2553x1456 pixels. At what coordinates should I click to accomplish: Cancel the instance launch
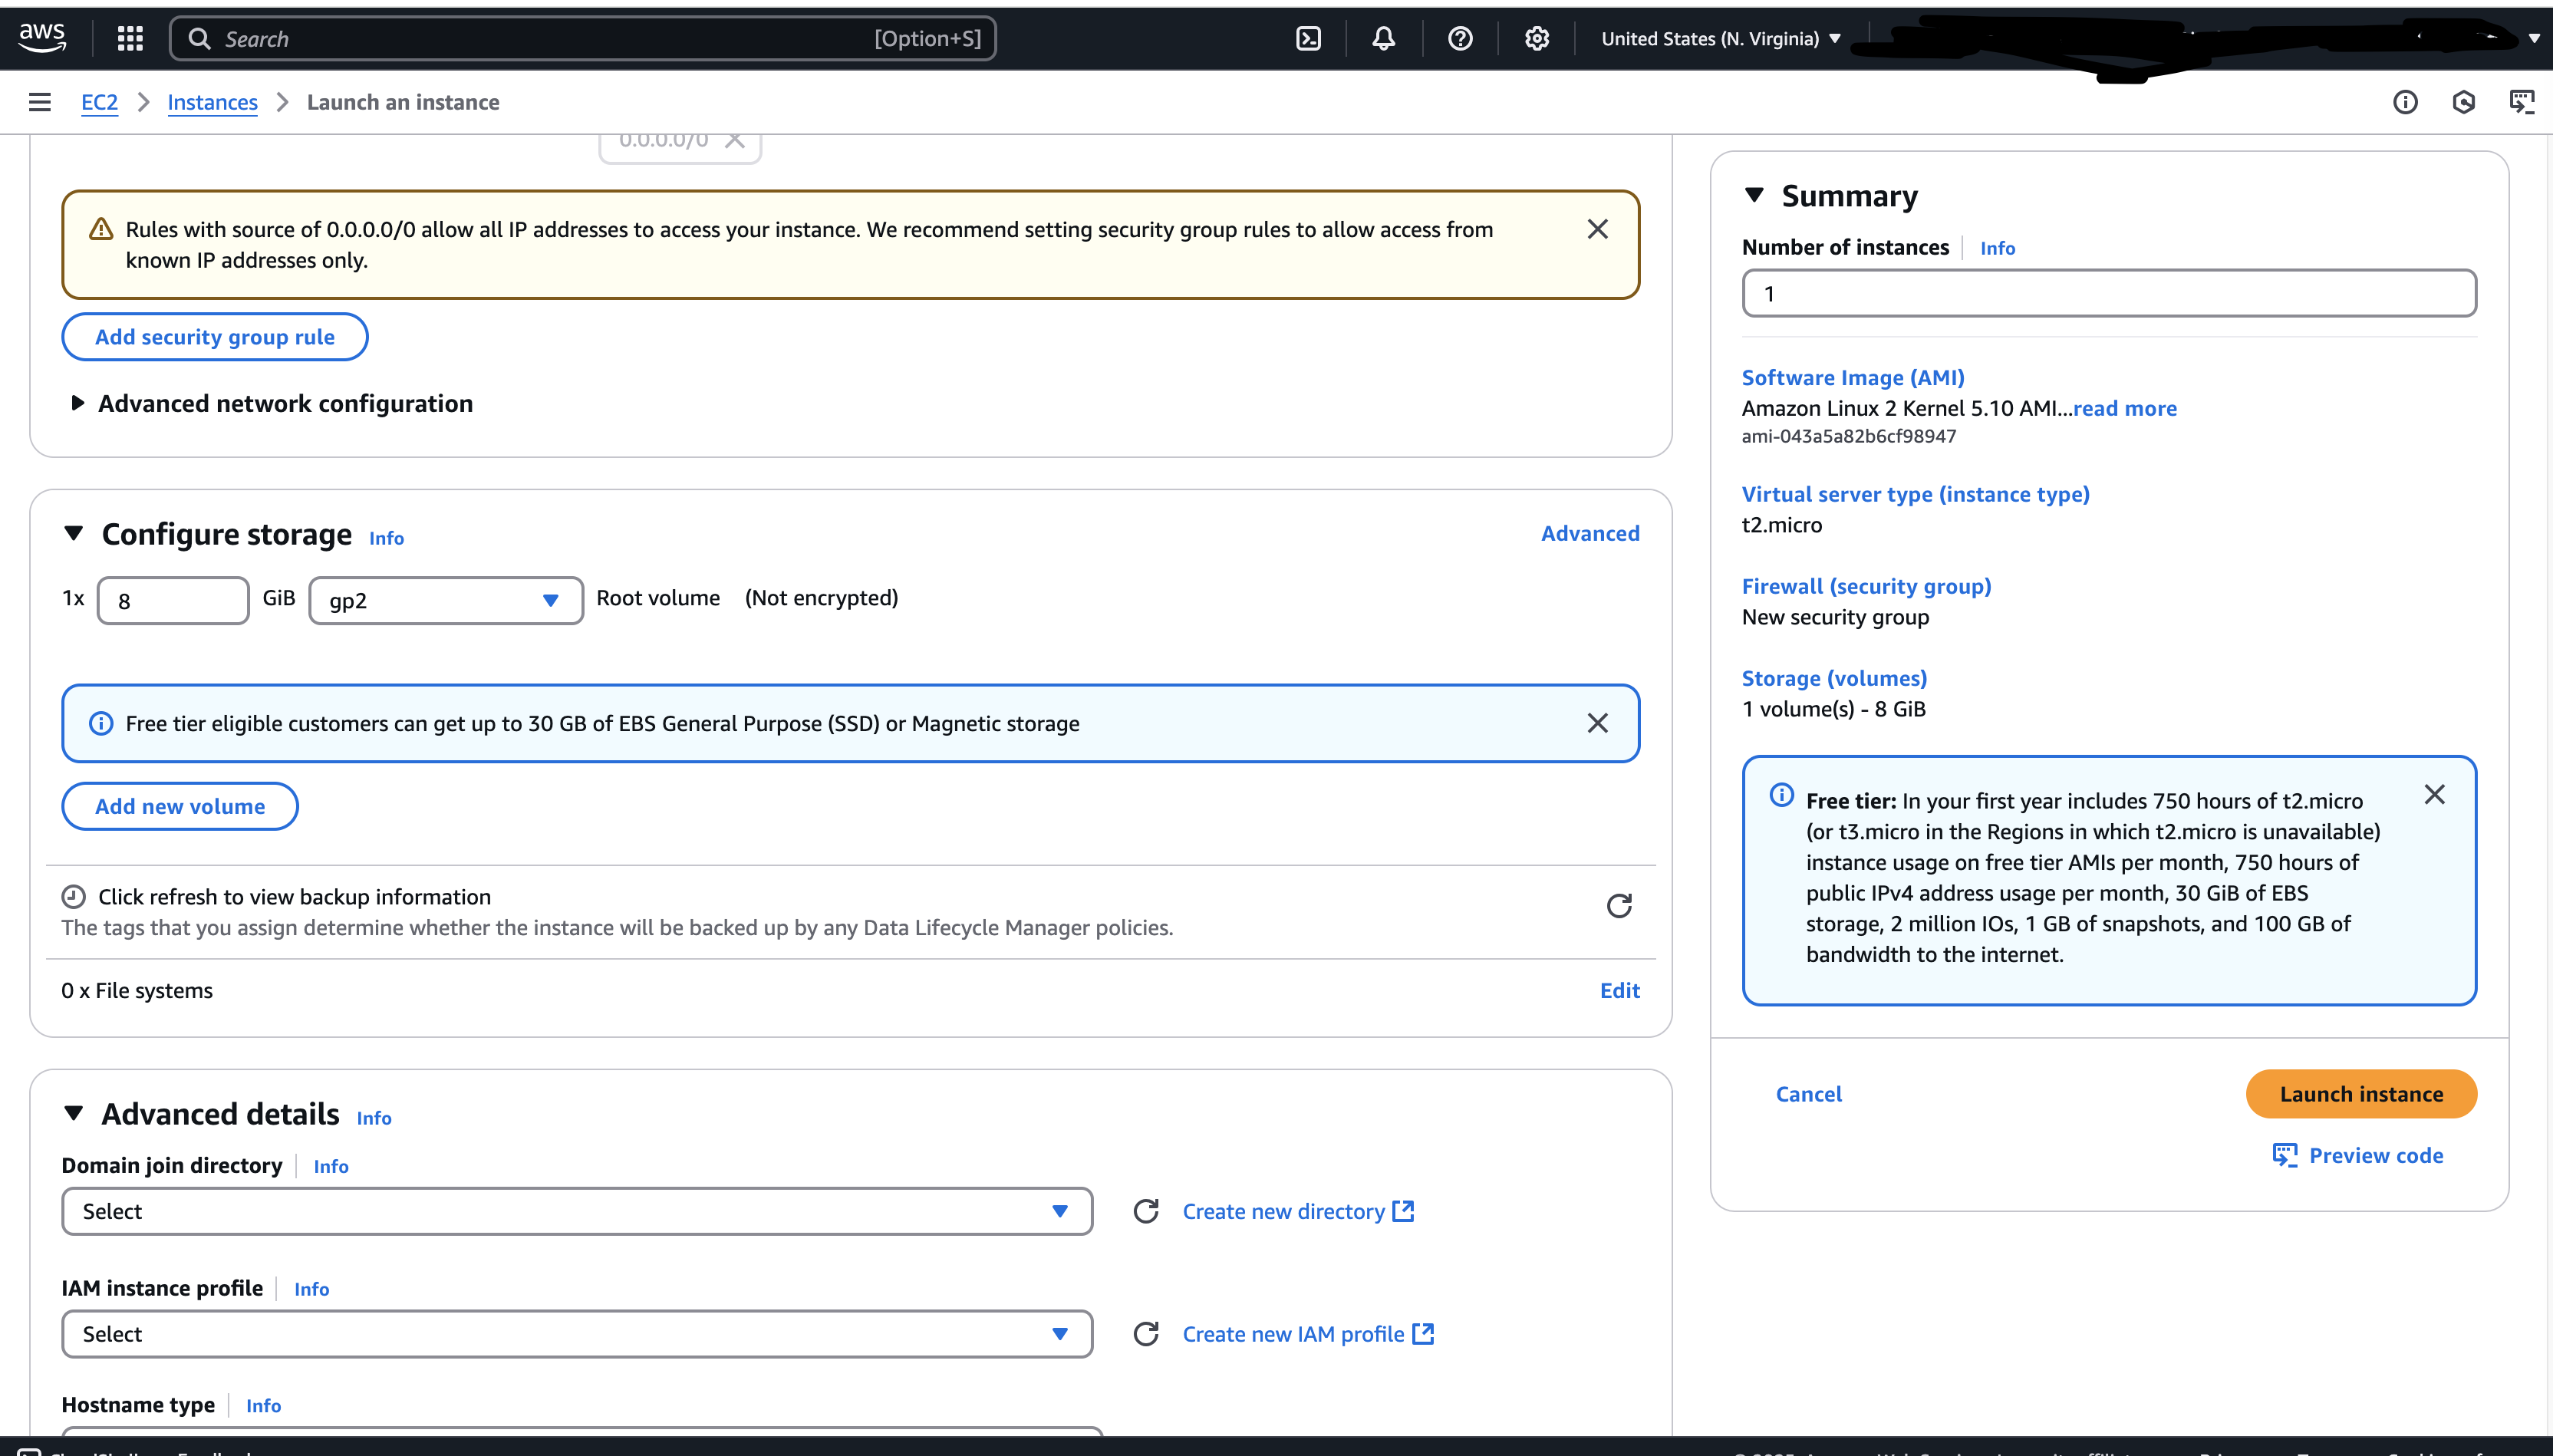1808,1094
